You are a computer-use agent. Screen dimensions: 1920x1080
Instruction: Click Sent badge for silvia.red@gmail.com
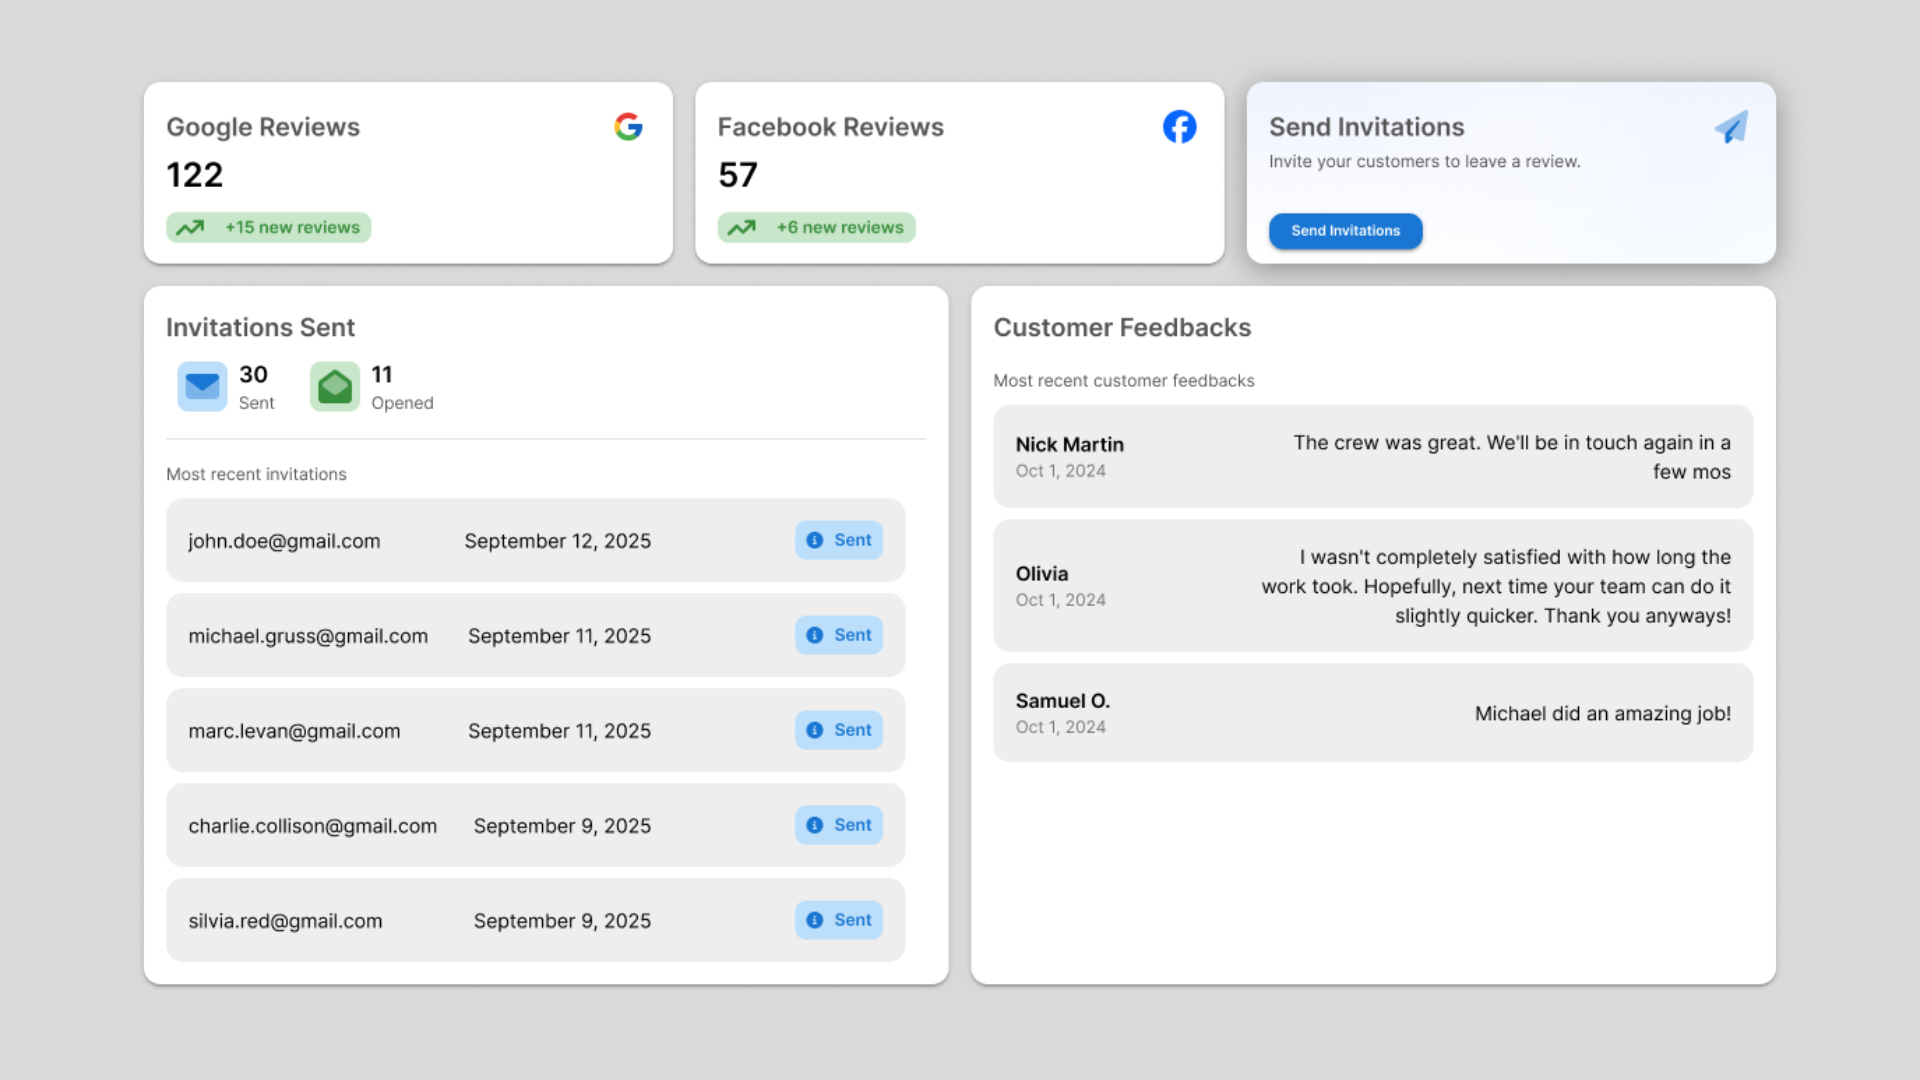pos(839,920)
